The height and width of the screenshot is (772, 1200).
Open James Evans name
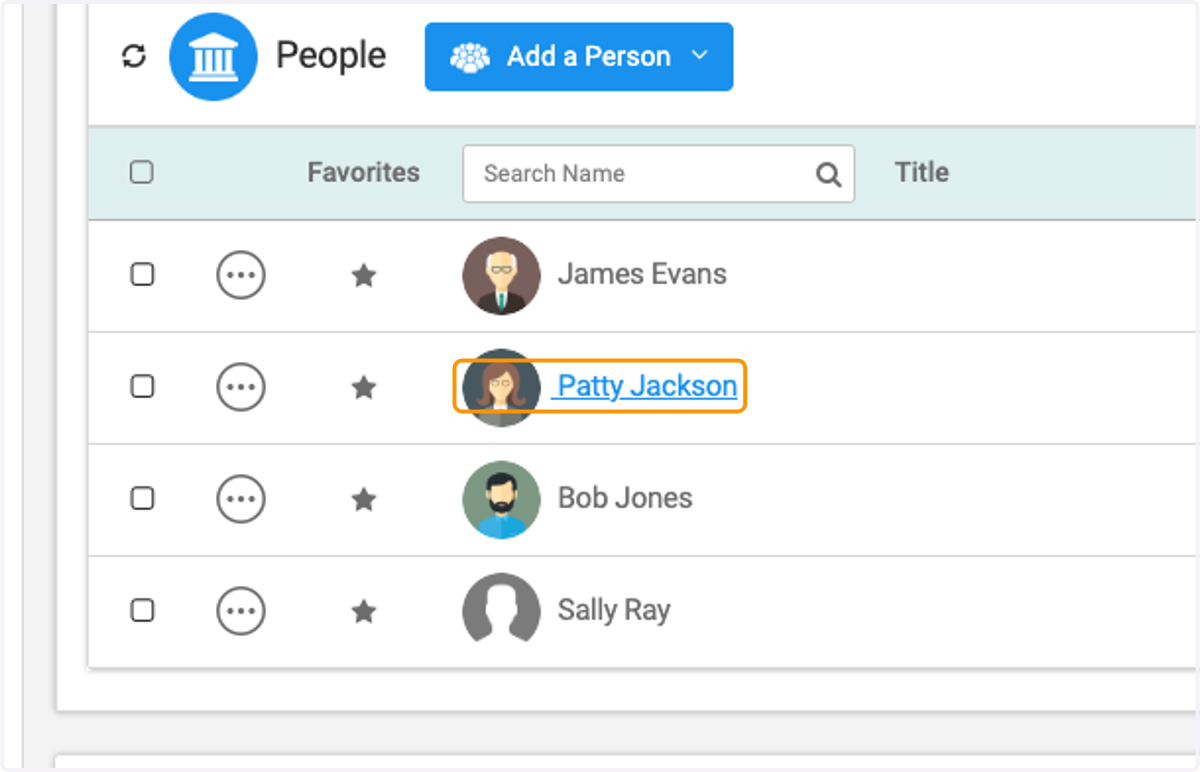[642, 274]
